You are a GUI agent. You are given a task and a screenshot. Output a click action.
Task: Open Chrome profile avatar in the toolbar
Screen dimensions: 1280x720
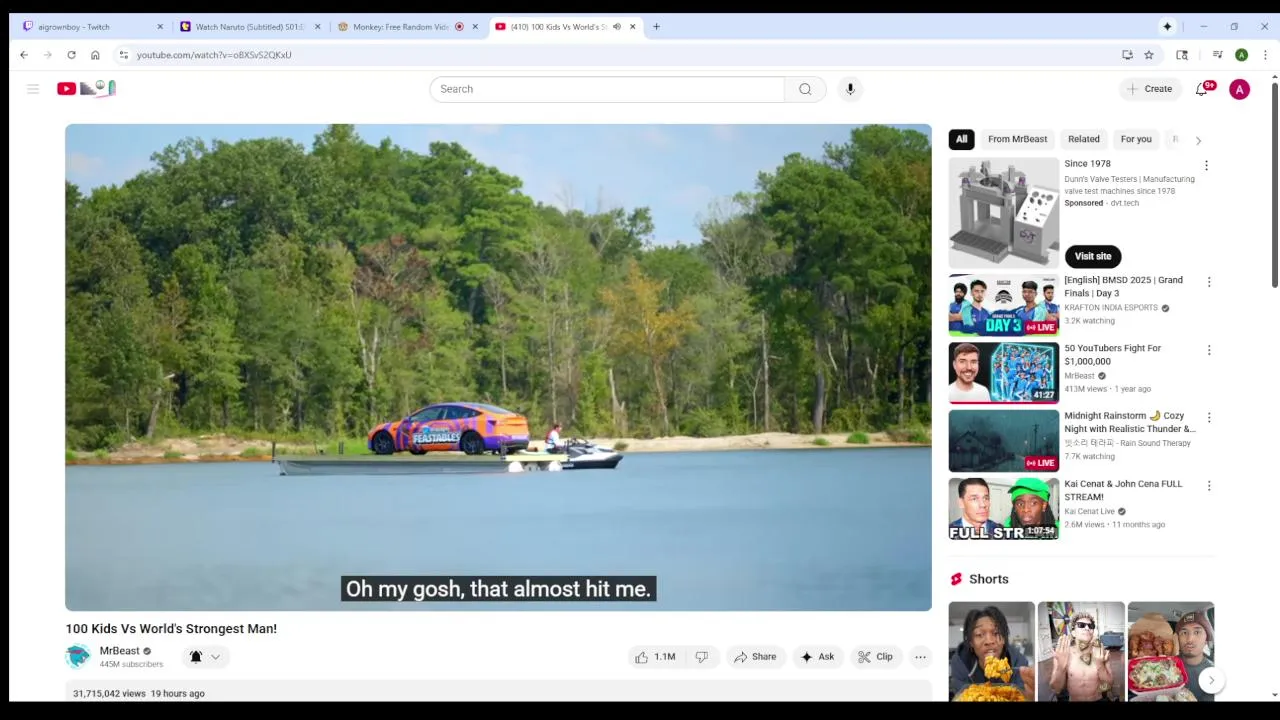pyautogui.click(x=1241, y=55)
